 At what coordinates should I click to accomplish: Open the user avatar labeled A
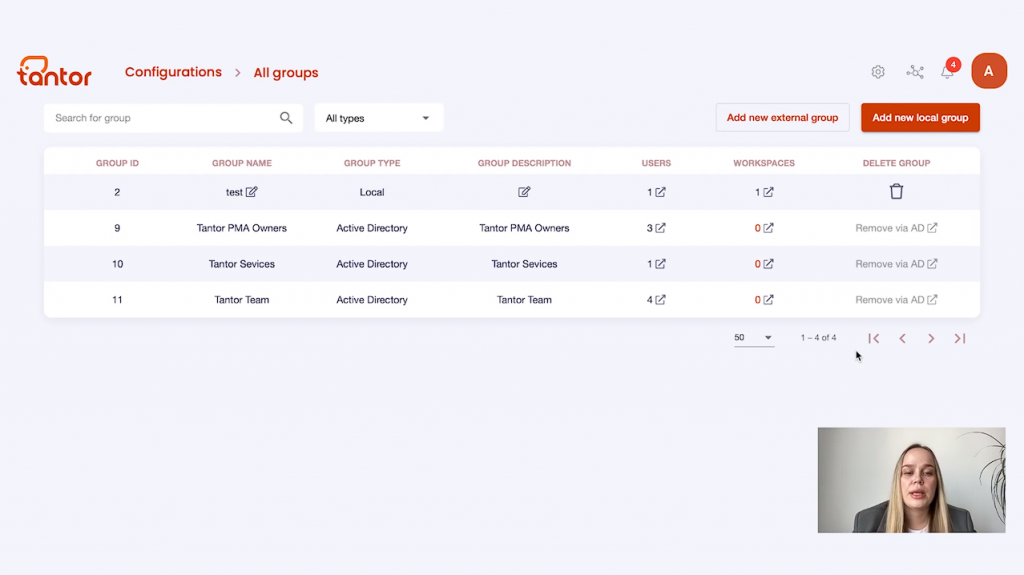[989, 71]
